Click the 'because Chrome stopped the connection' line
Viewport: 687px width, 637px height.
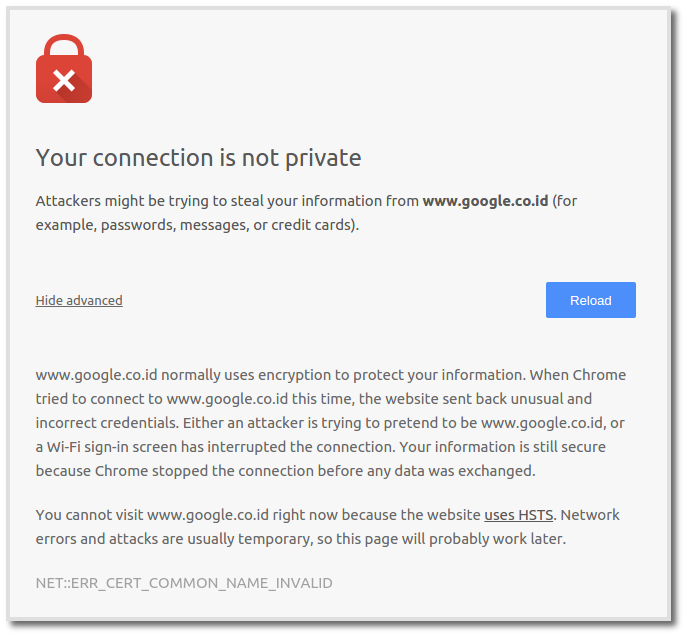click(x=285, y=471)
